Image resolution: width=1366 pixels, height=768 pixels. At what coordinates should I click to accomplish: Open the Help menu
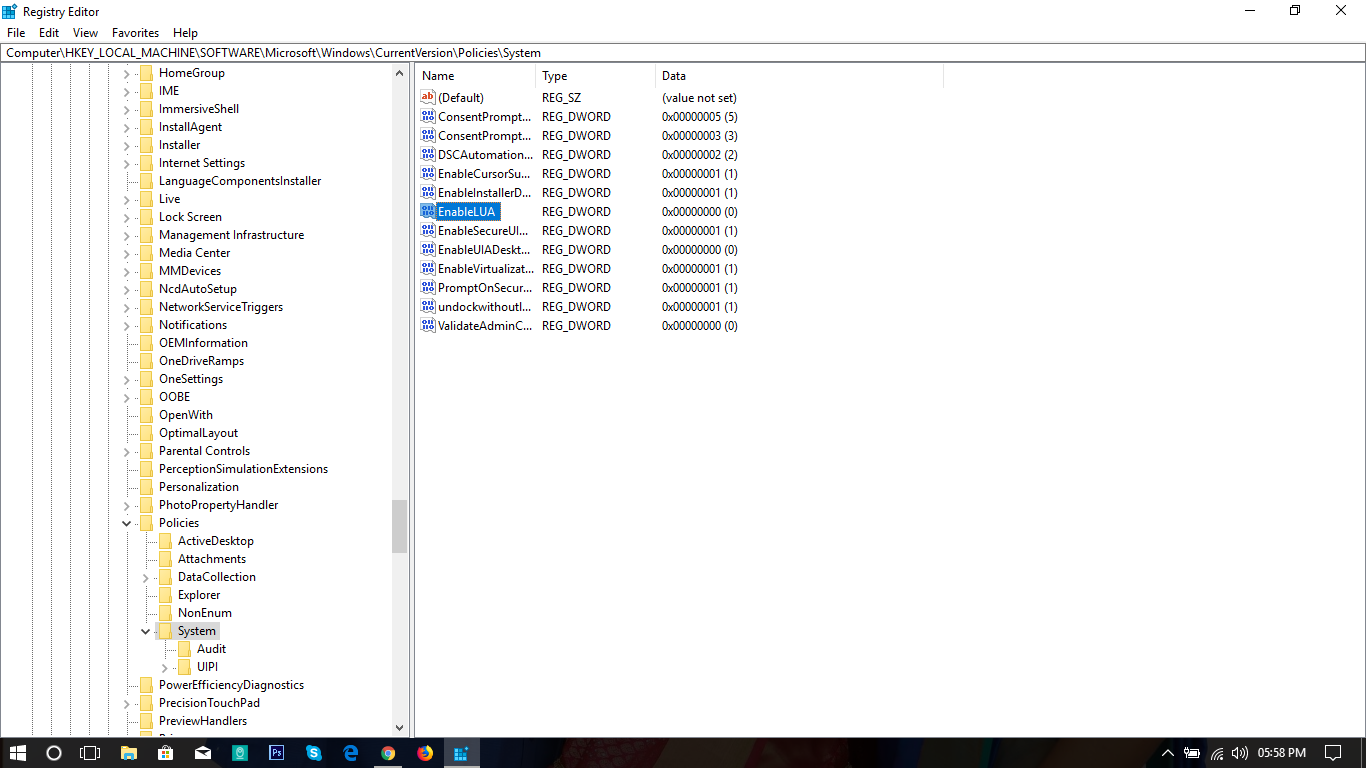[185, 33]
